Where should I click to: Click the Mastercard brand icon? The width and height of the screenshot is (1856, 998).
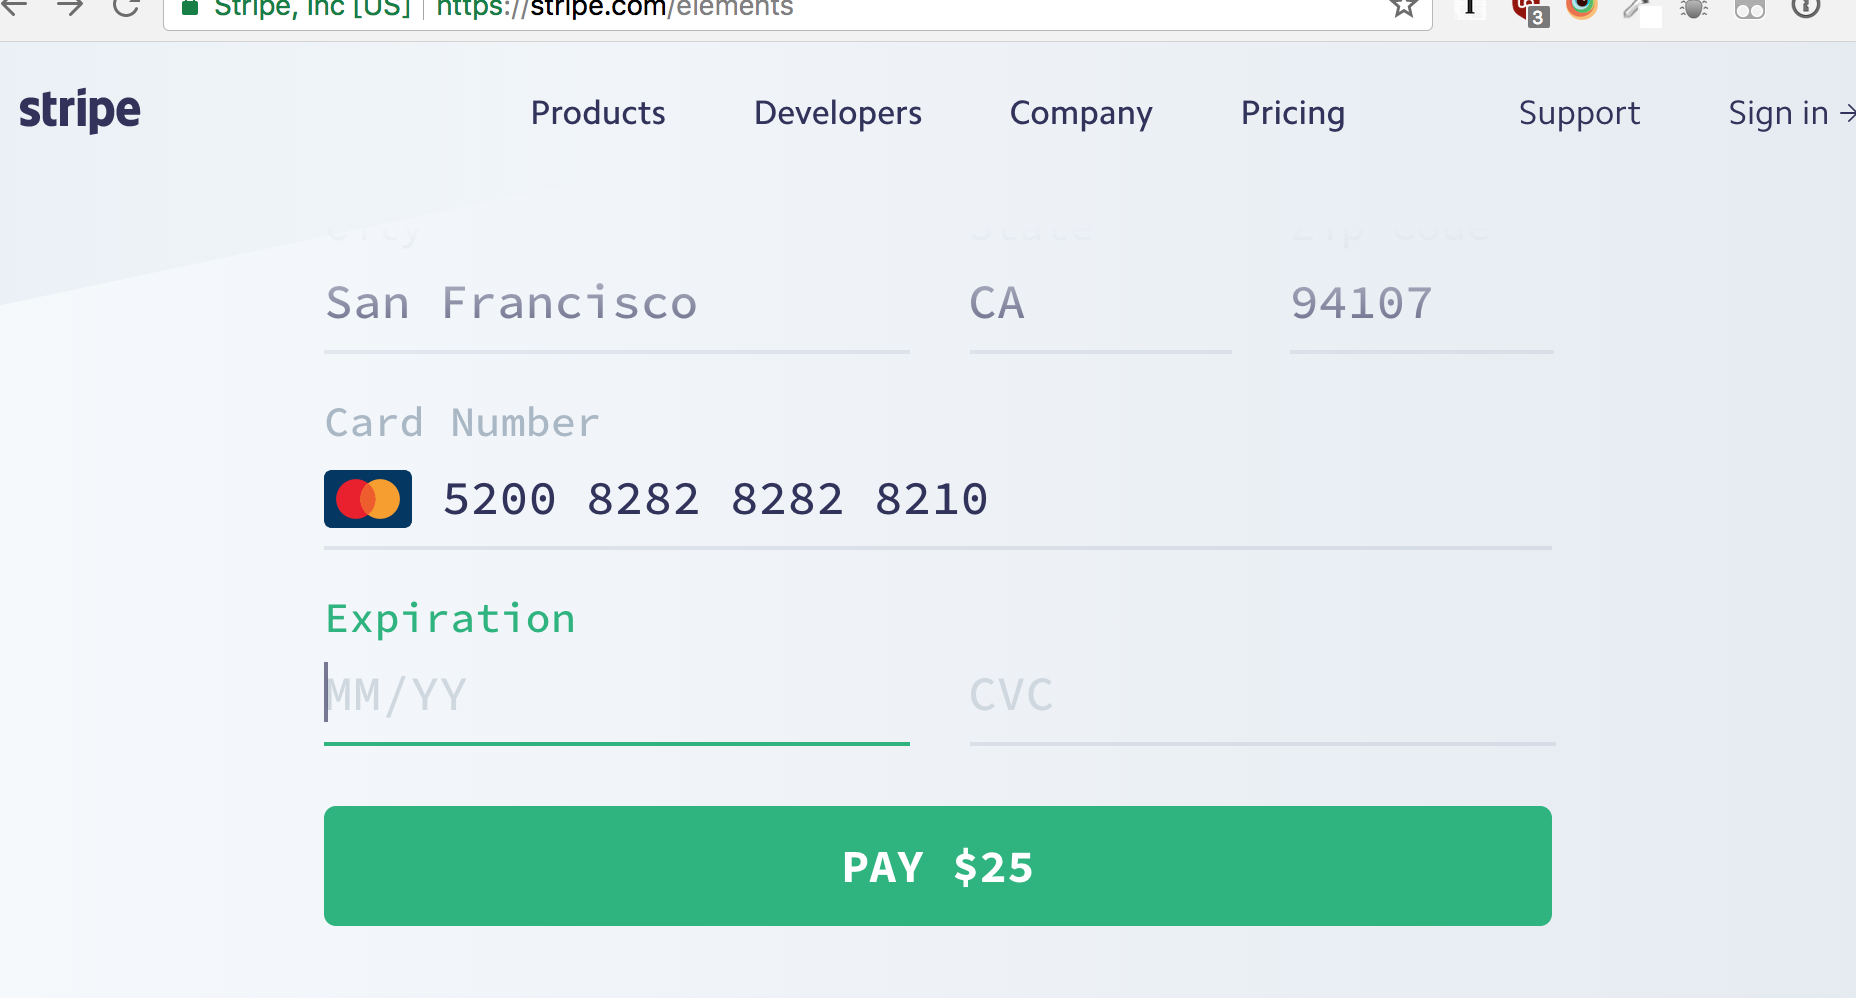(x=368, y=499)
